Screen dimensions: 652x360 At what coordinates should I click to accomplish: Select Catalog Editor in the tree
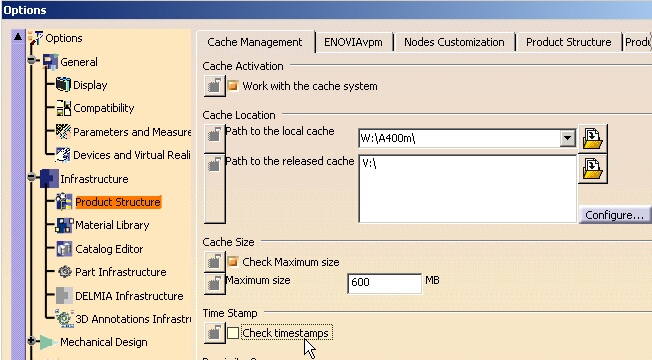tap(109, 249)
